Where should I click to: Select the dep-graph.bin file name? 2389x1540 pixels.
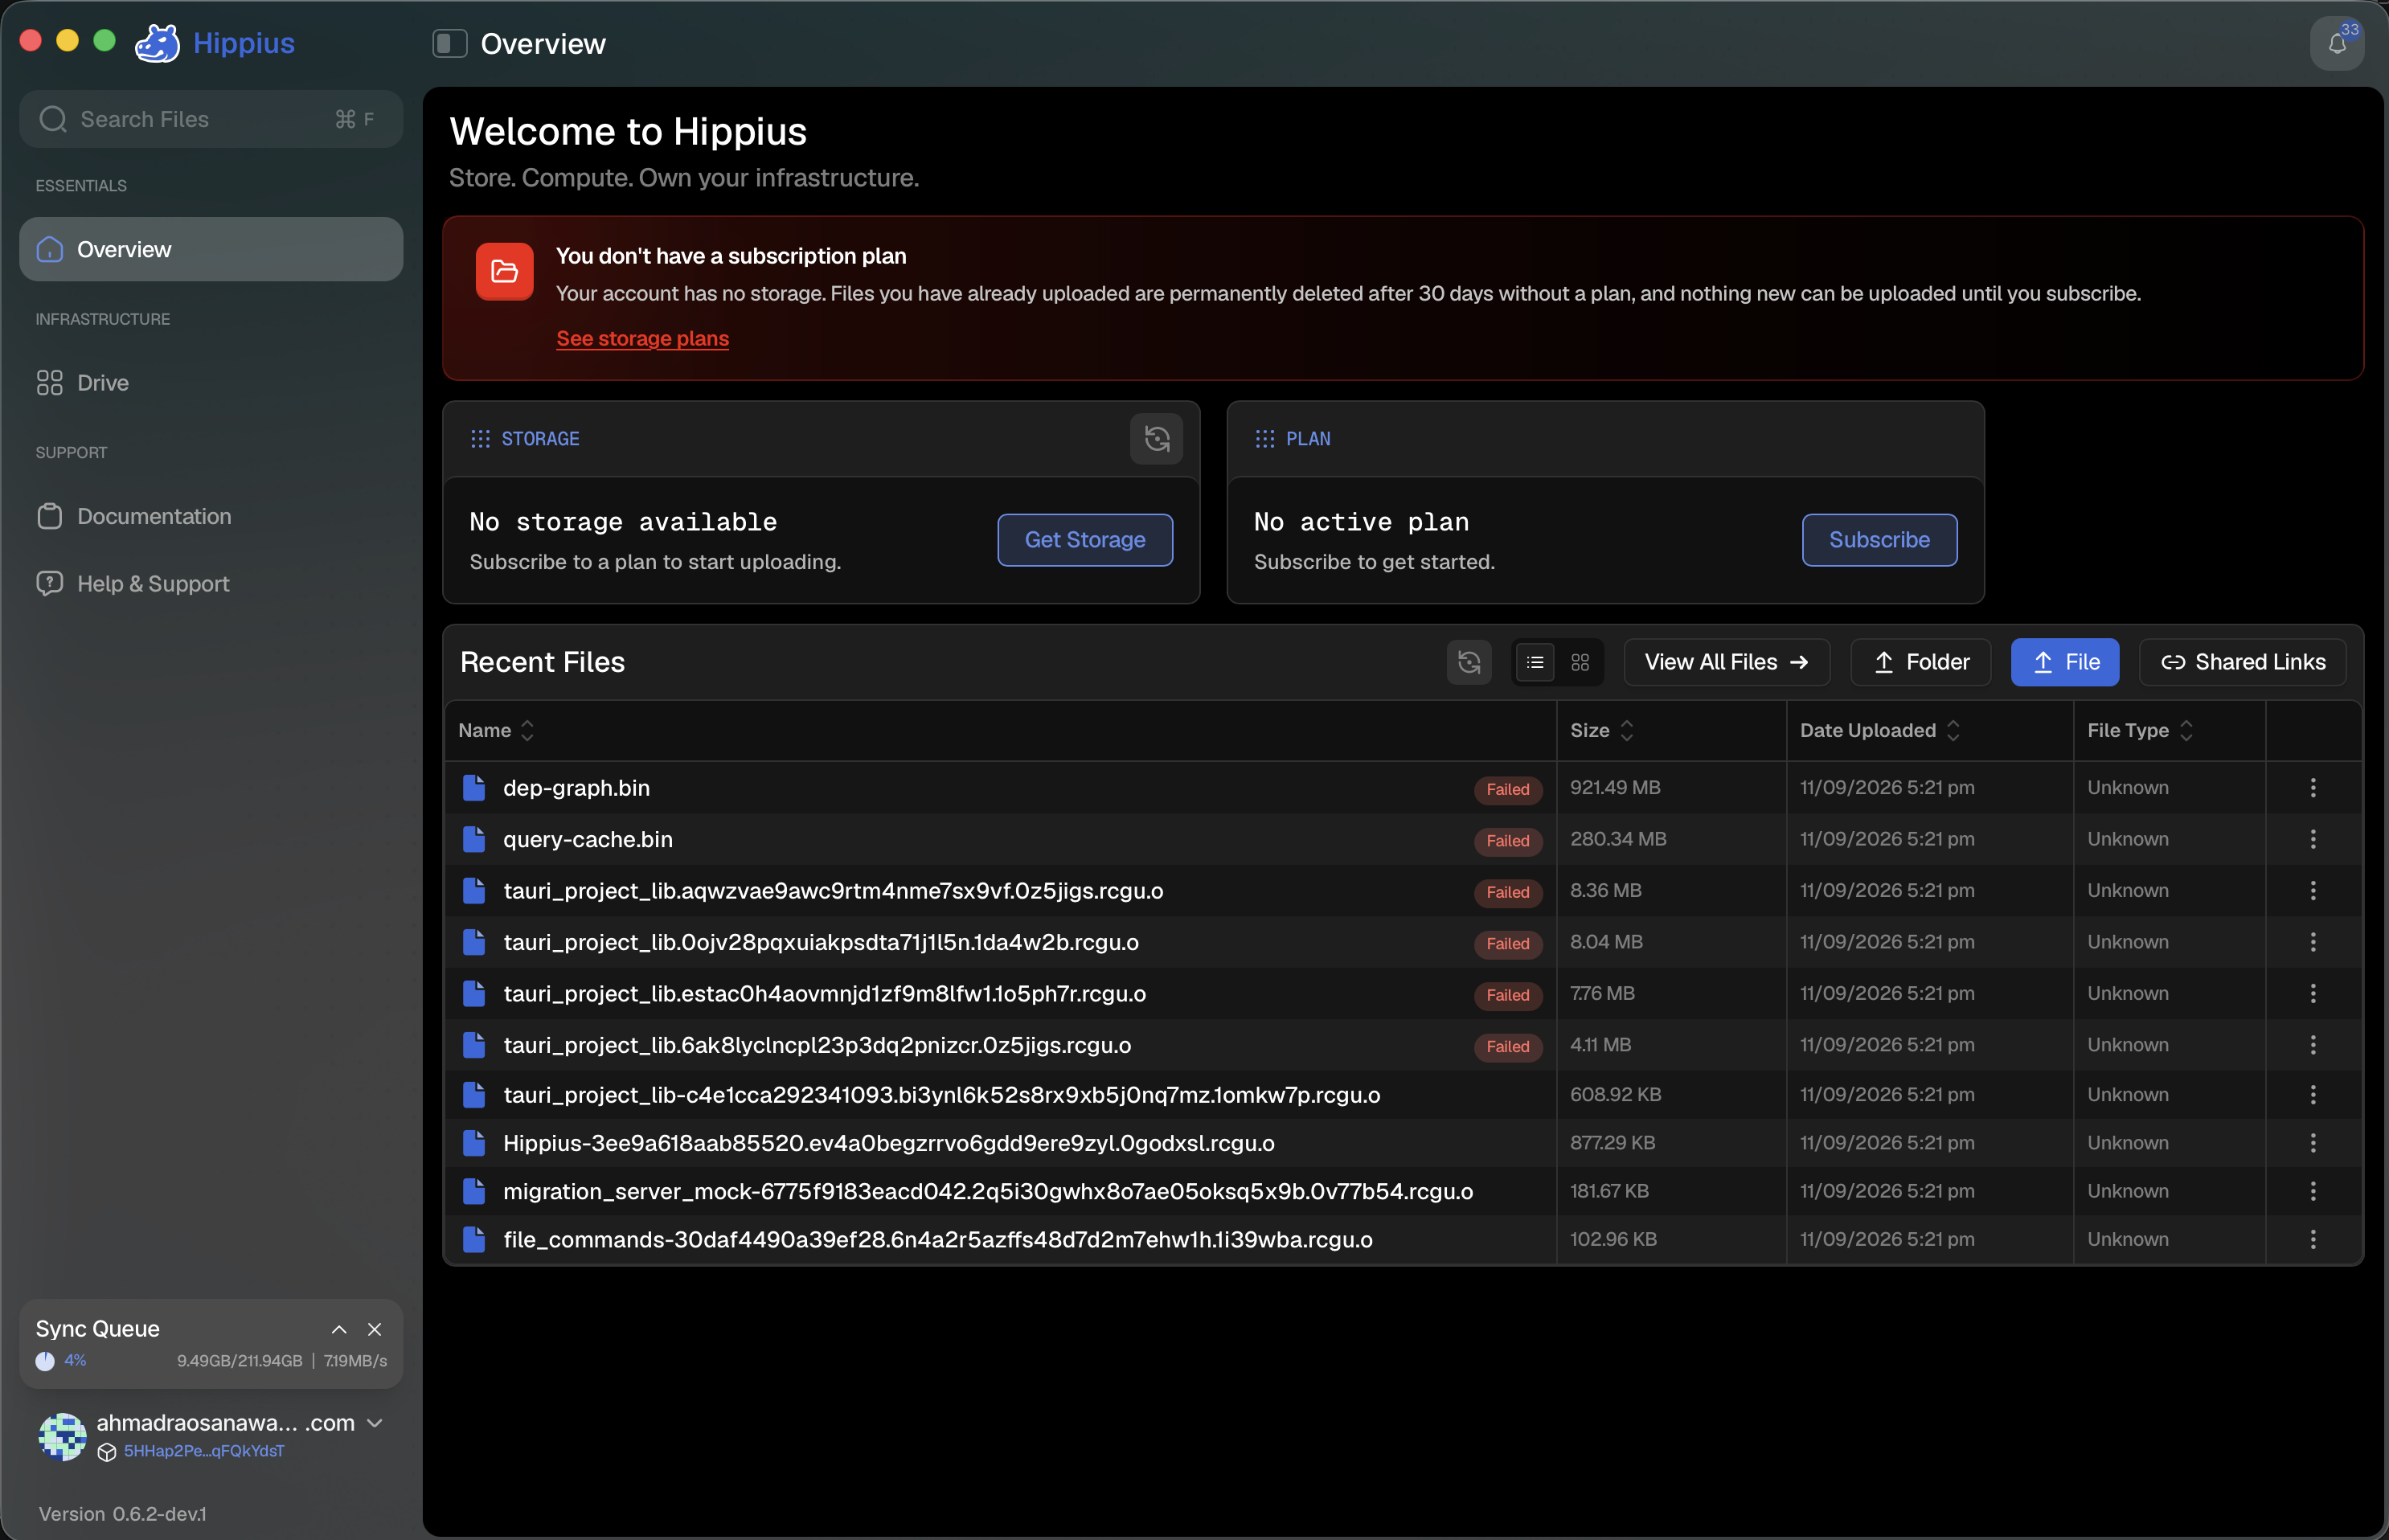576,788
